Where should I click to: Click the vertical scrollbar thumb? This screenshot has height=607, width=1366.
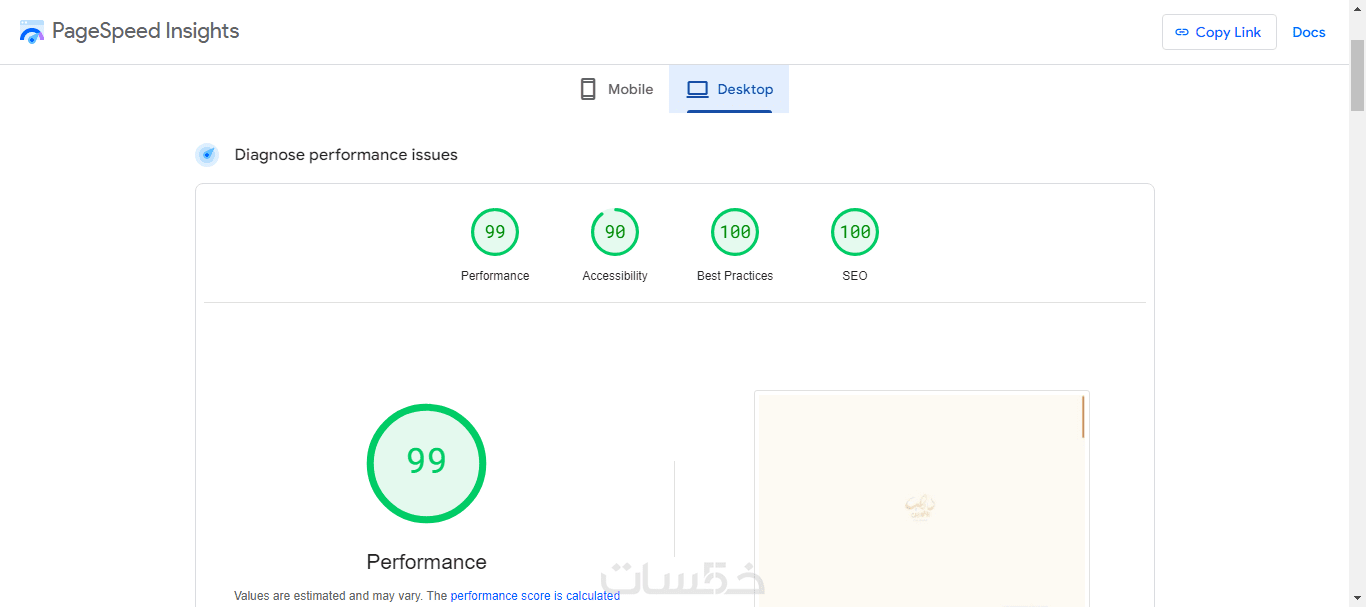(x=1357, y=75)
